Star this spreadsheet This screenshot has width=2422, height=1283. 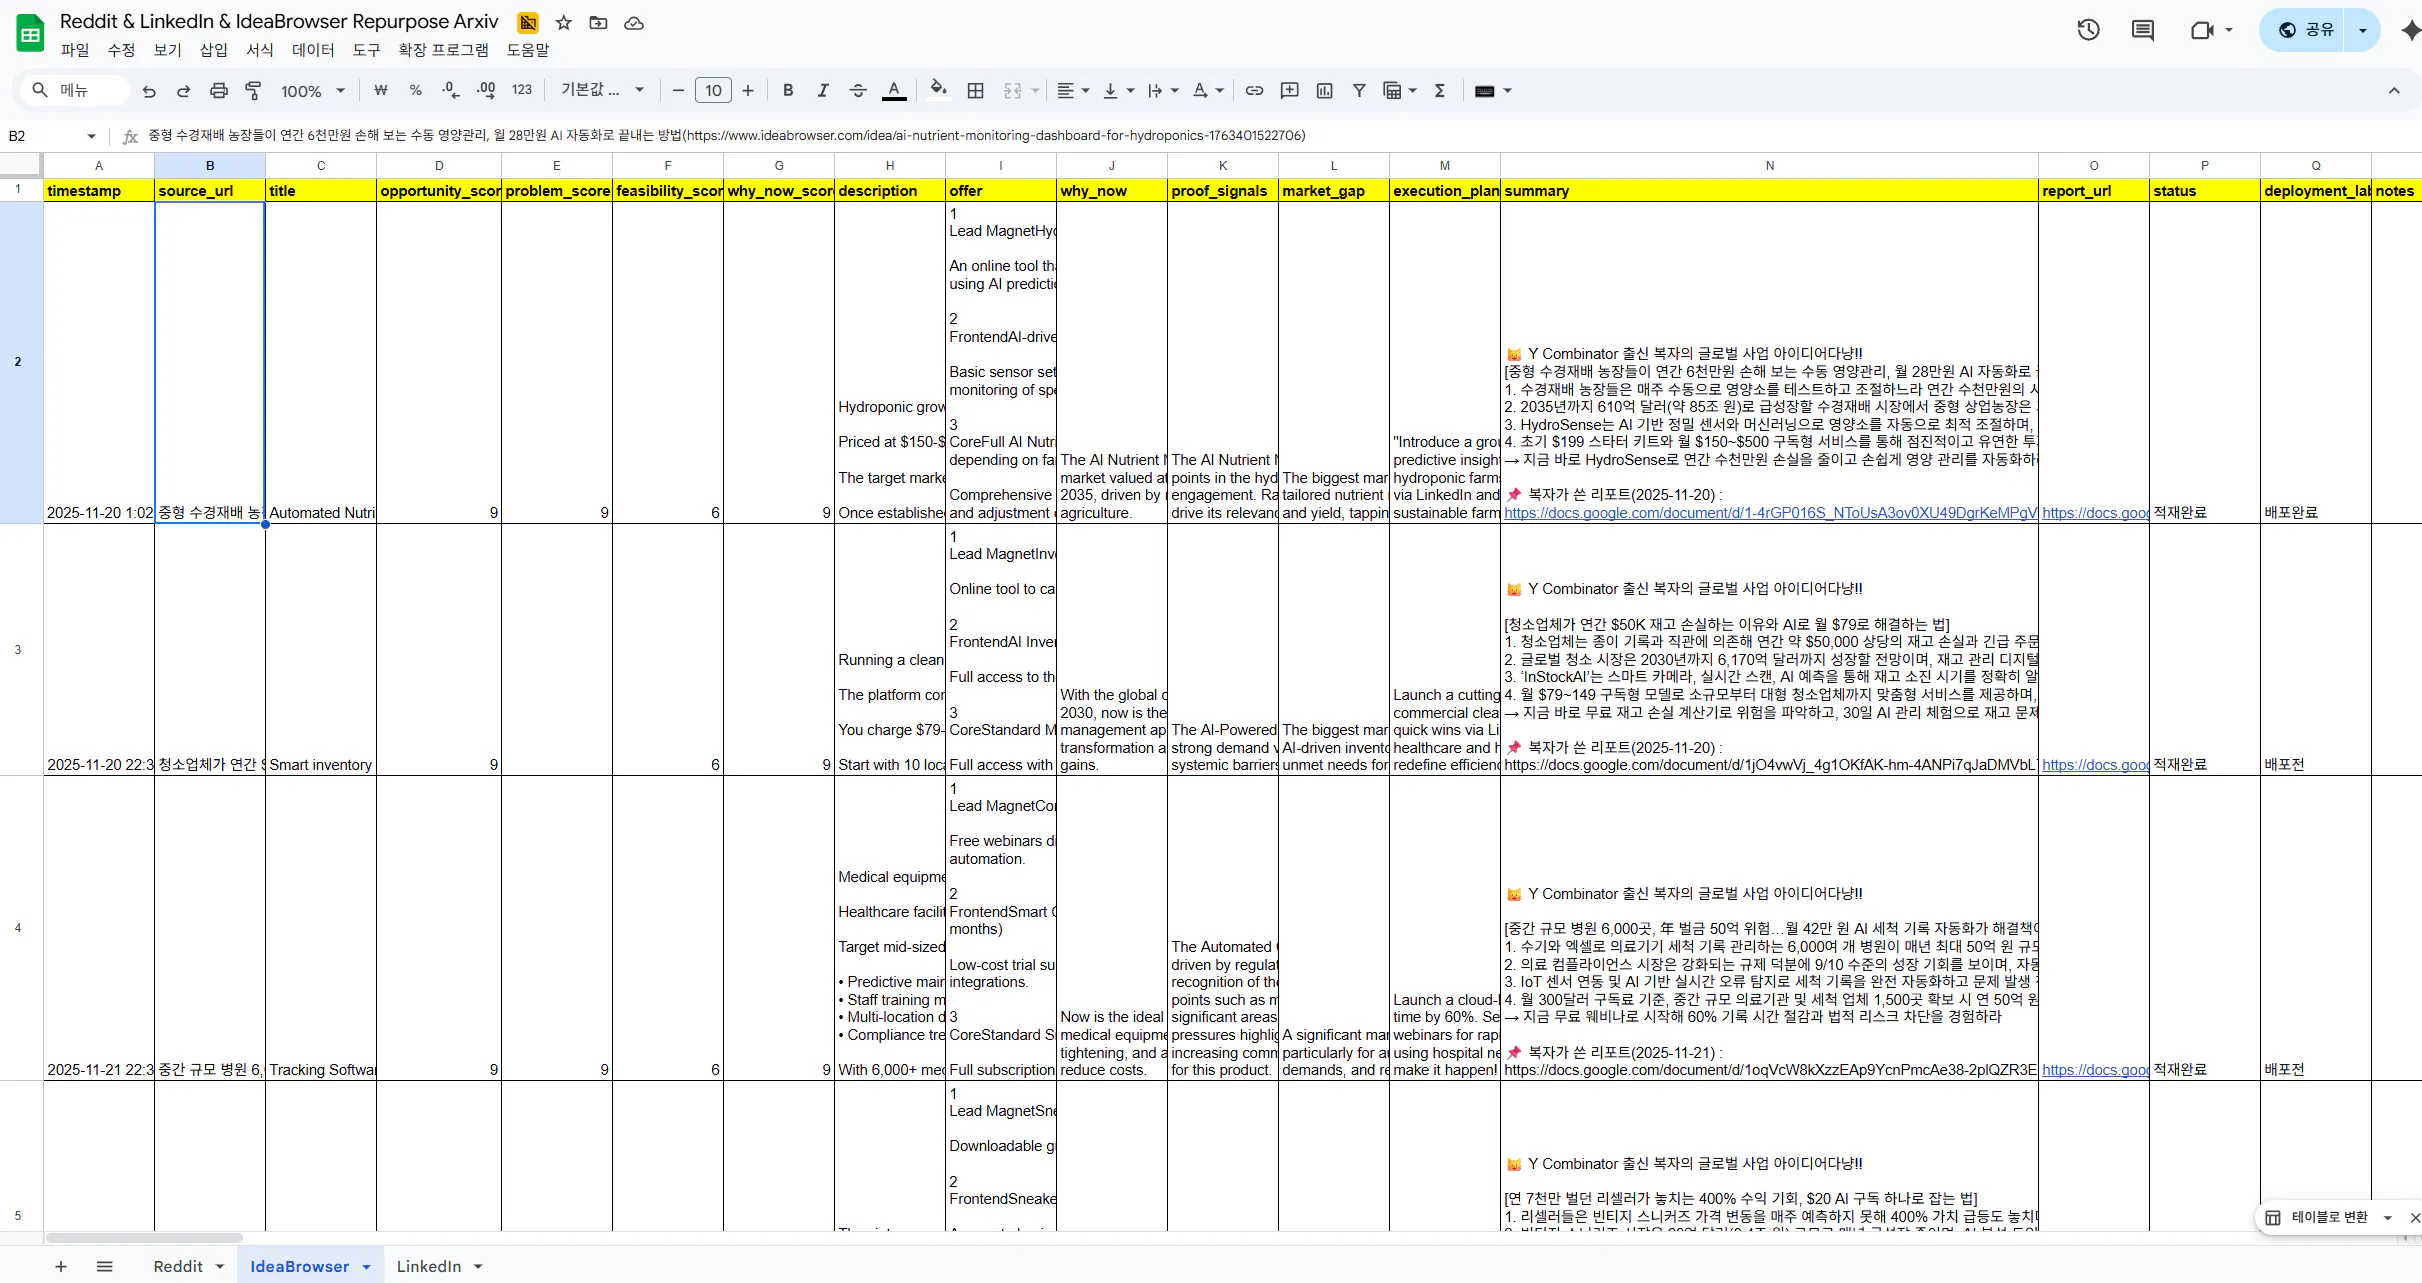(564, 23)
